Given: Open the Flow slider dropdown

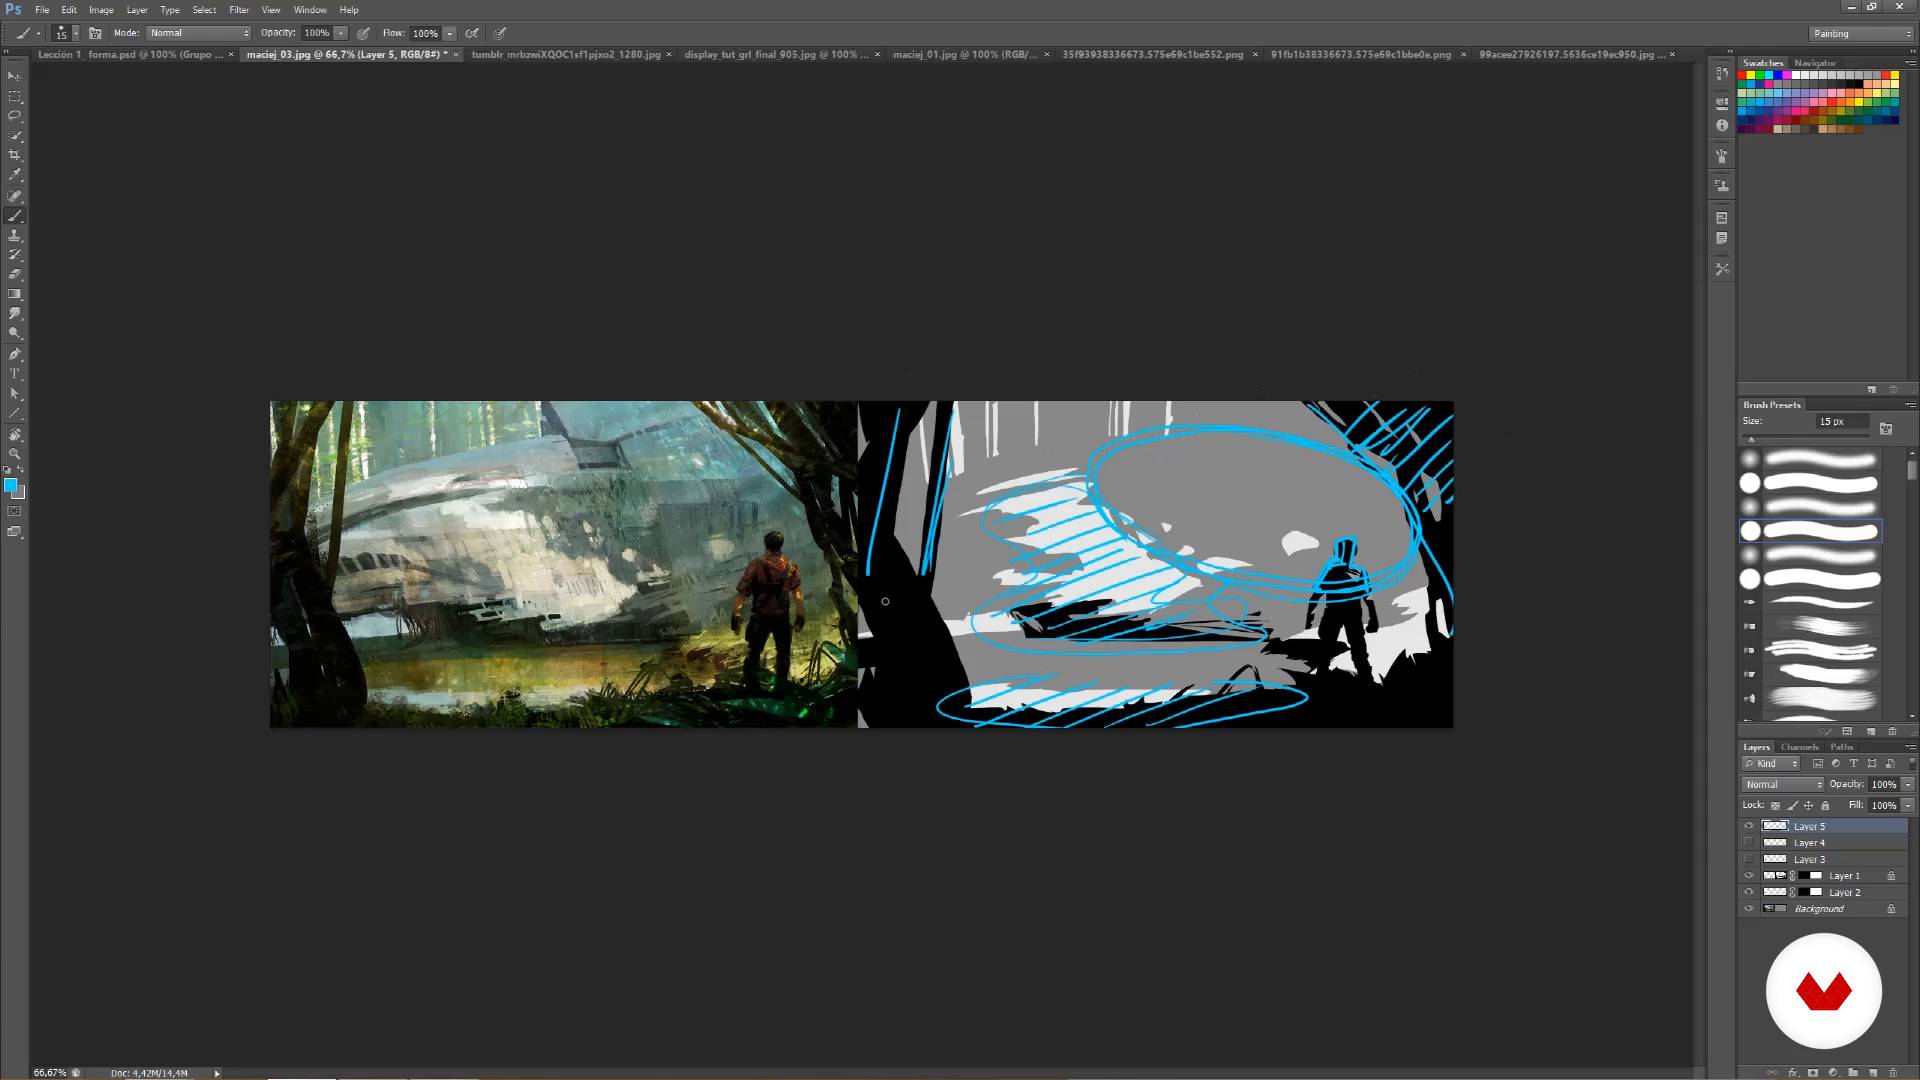Looking at the screenshot, I should point(450,33).
